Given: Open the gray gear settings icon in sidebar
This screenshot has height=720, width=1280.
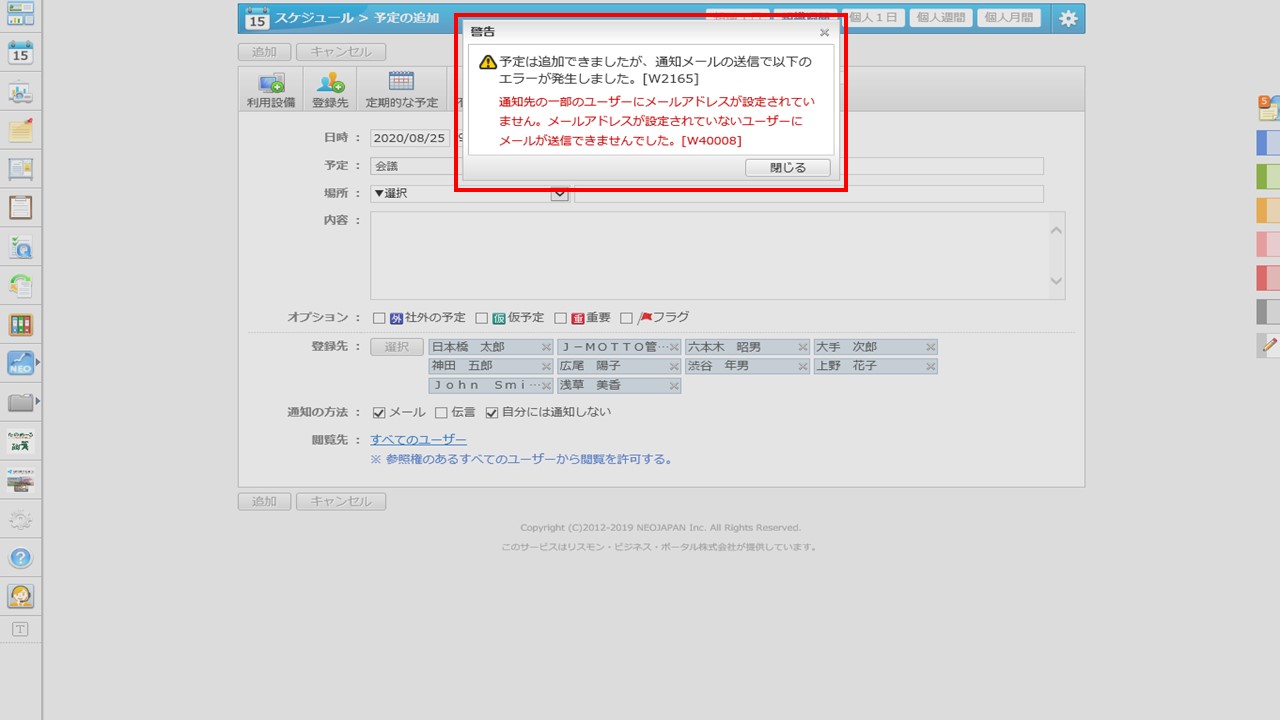Looking at the screenshot, I should coord(21,519).
